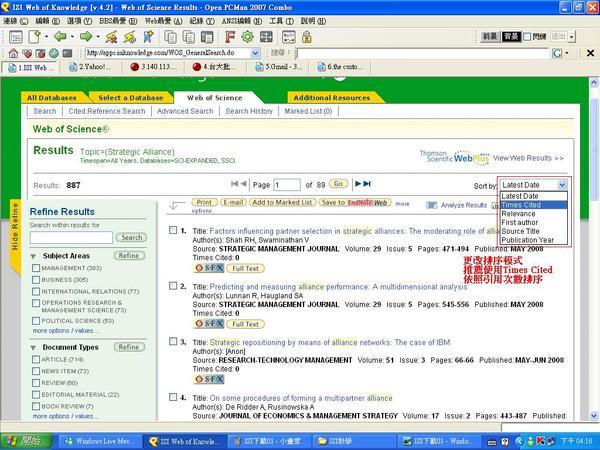Open the All Databases tab

point(52,98)
